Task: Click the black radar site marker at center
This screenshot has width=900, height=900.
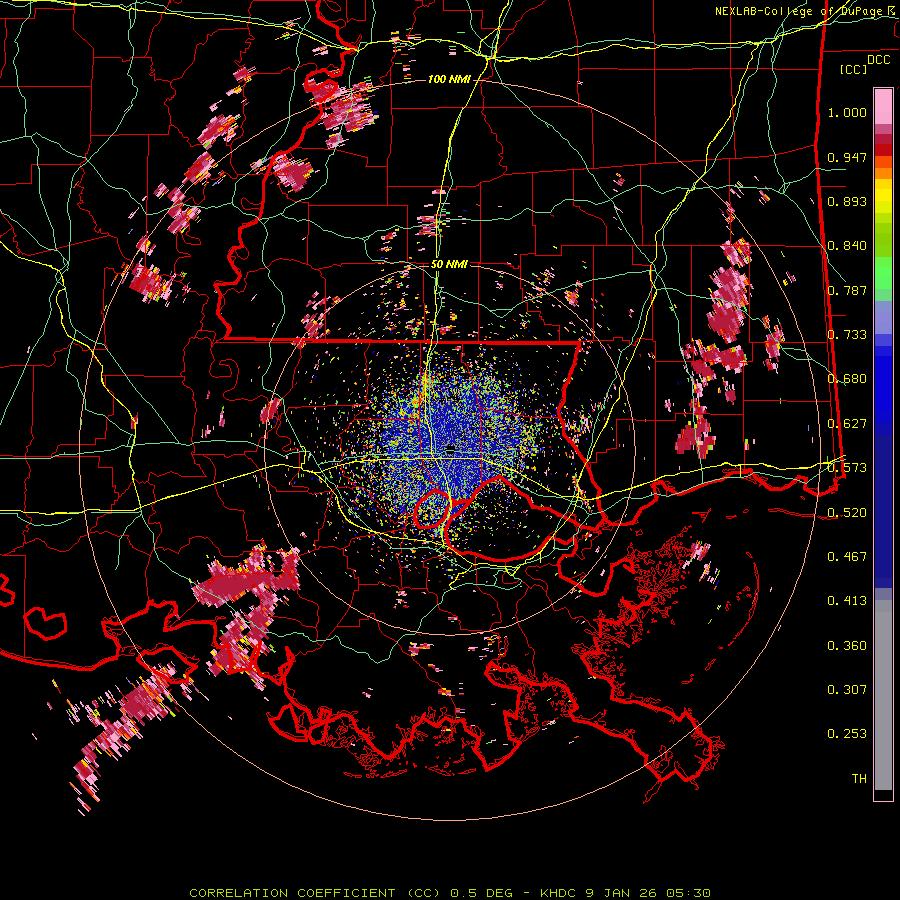Action: pyautogui.click(x=451, y=449)
